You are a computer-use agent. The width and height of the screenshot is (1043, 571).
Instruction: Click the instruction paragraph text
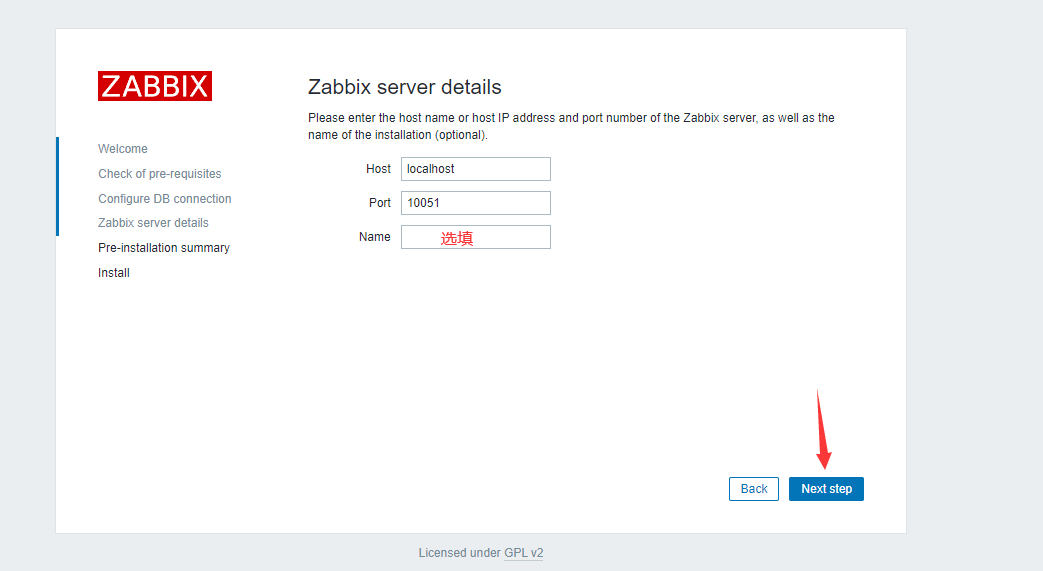coord(570,126)
